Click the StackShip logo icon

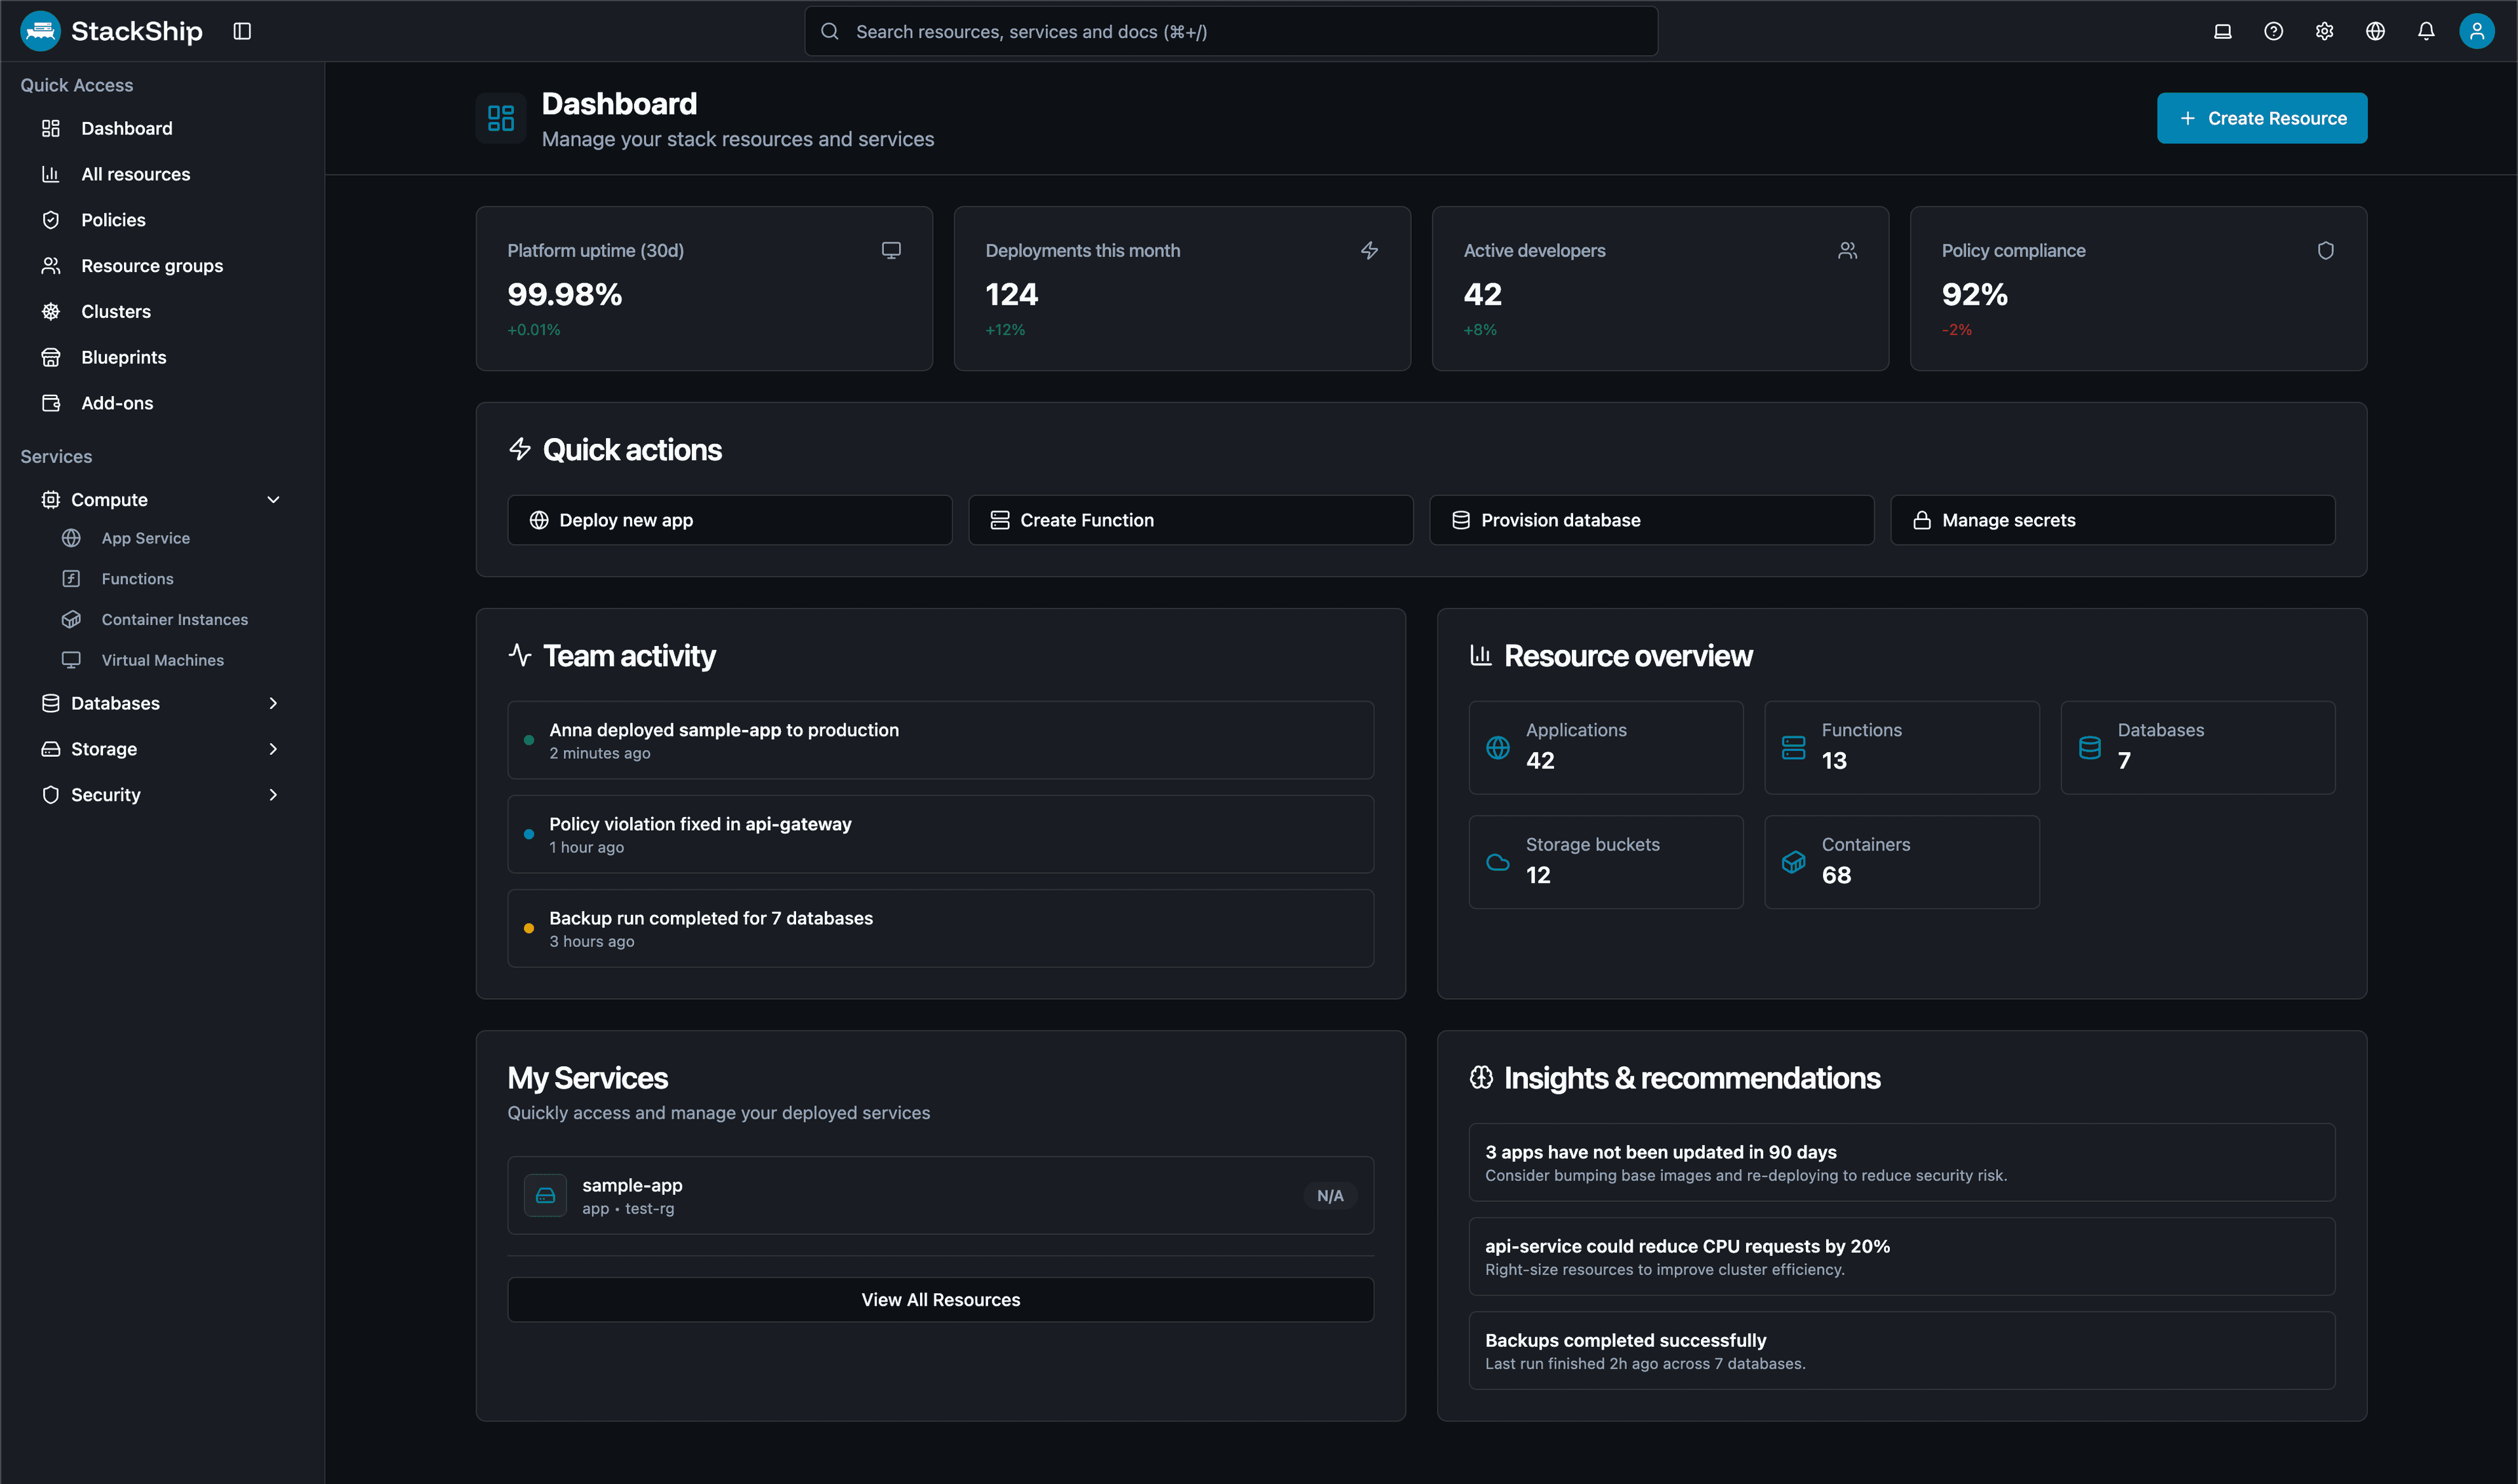coord(41,31)
